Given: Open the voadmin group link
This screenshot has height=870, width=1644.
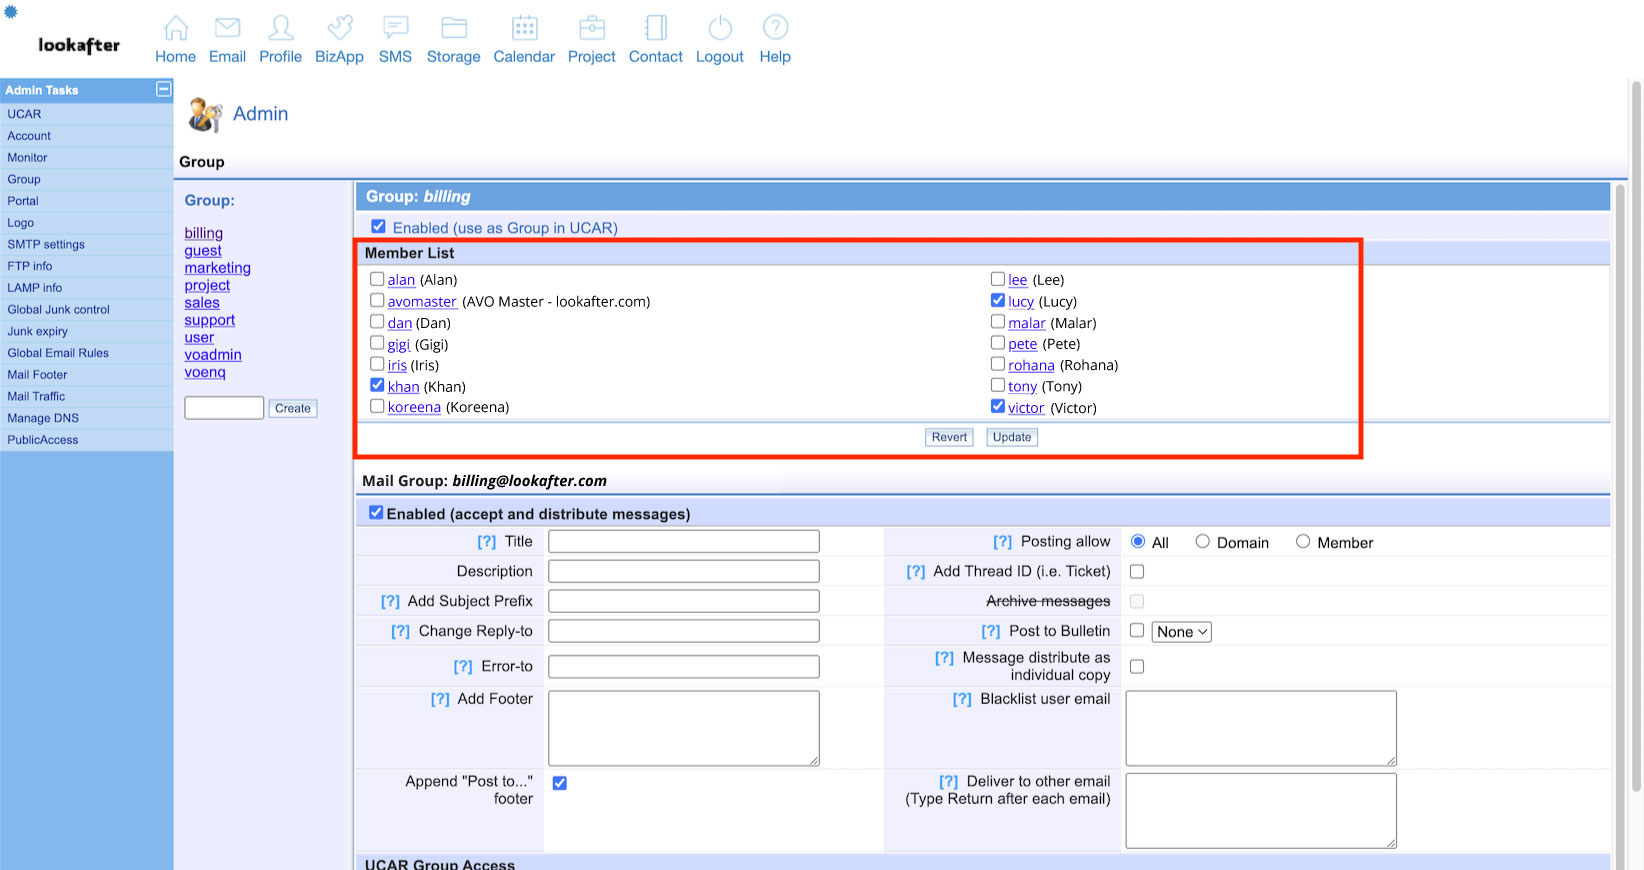Looking at the screenshot, I should point(213,355).
